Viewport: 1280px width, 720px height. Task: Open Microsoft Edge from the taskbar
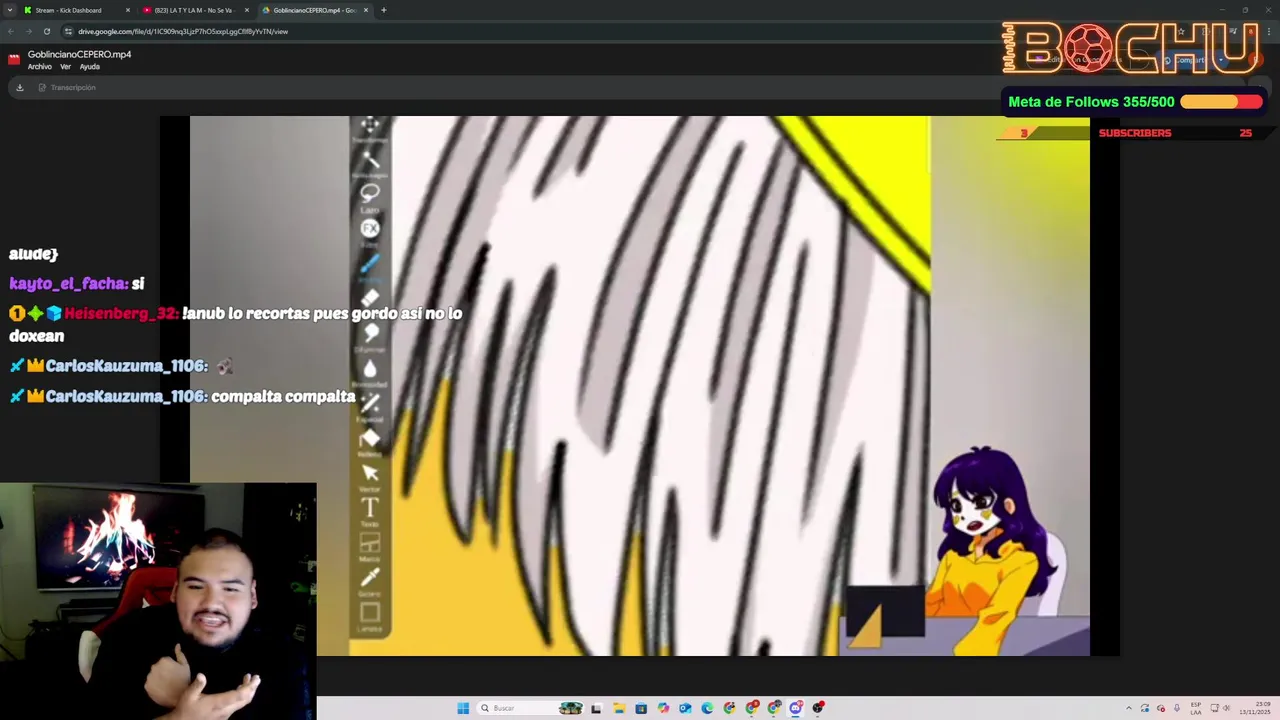[707, 708]
